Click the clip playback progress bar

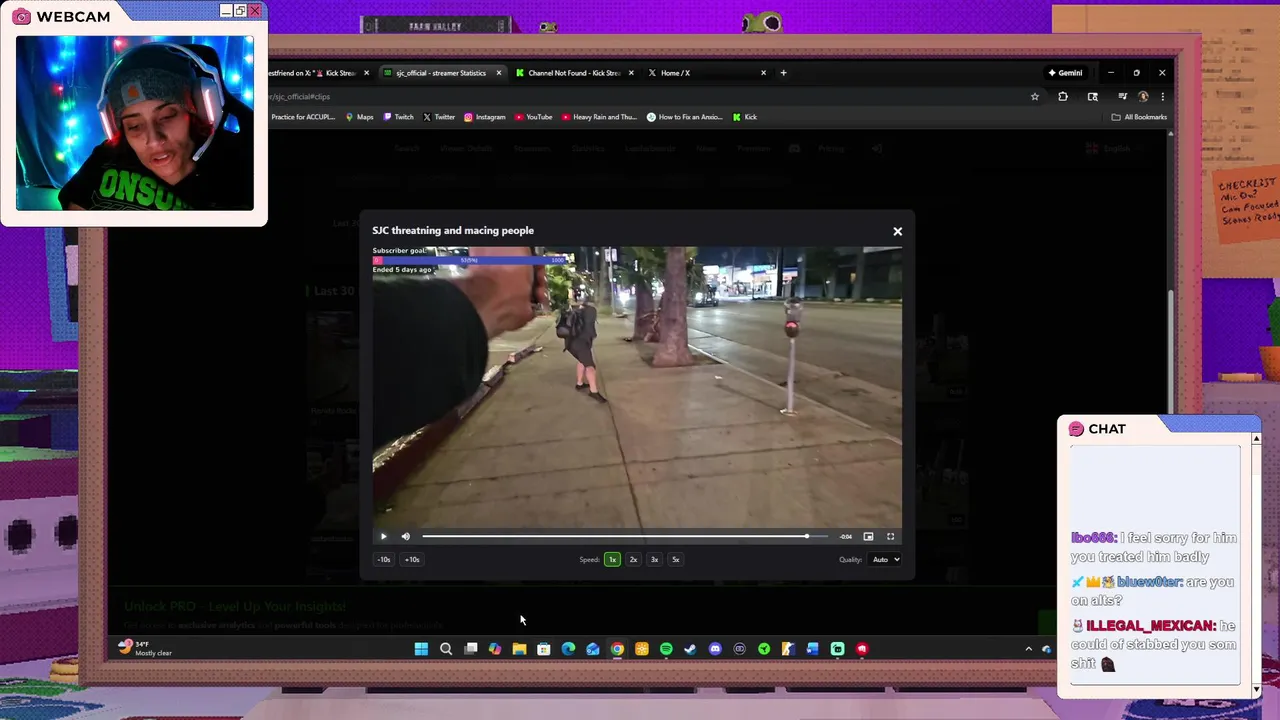pyautogui.click(x=625, y=536)
